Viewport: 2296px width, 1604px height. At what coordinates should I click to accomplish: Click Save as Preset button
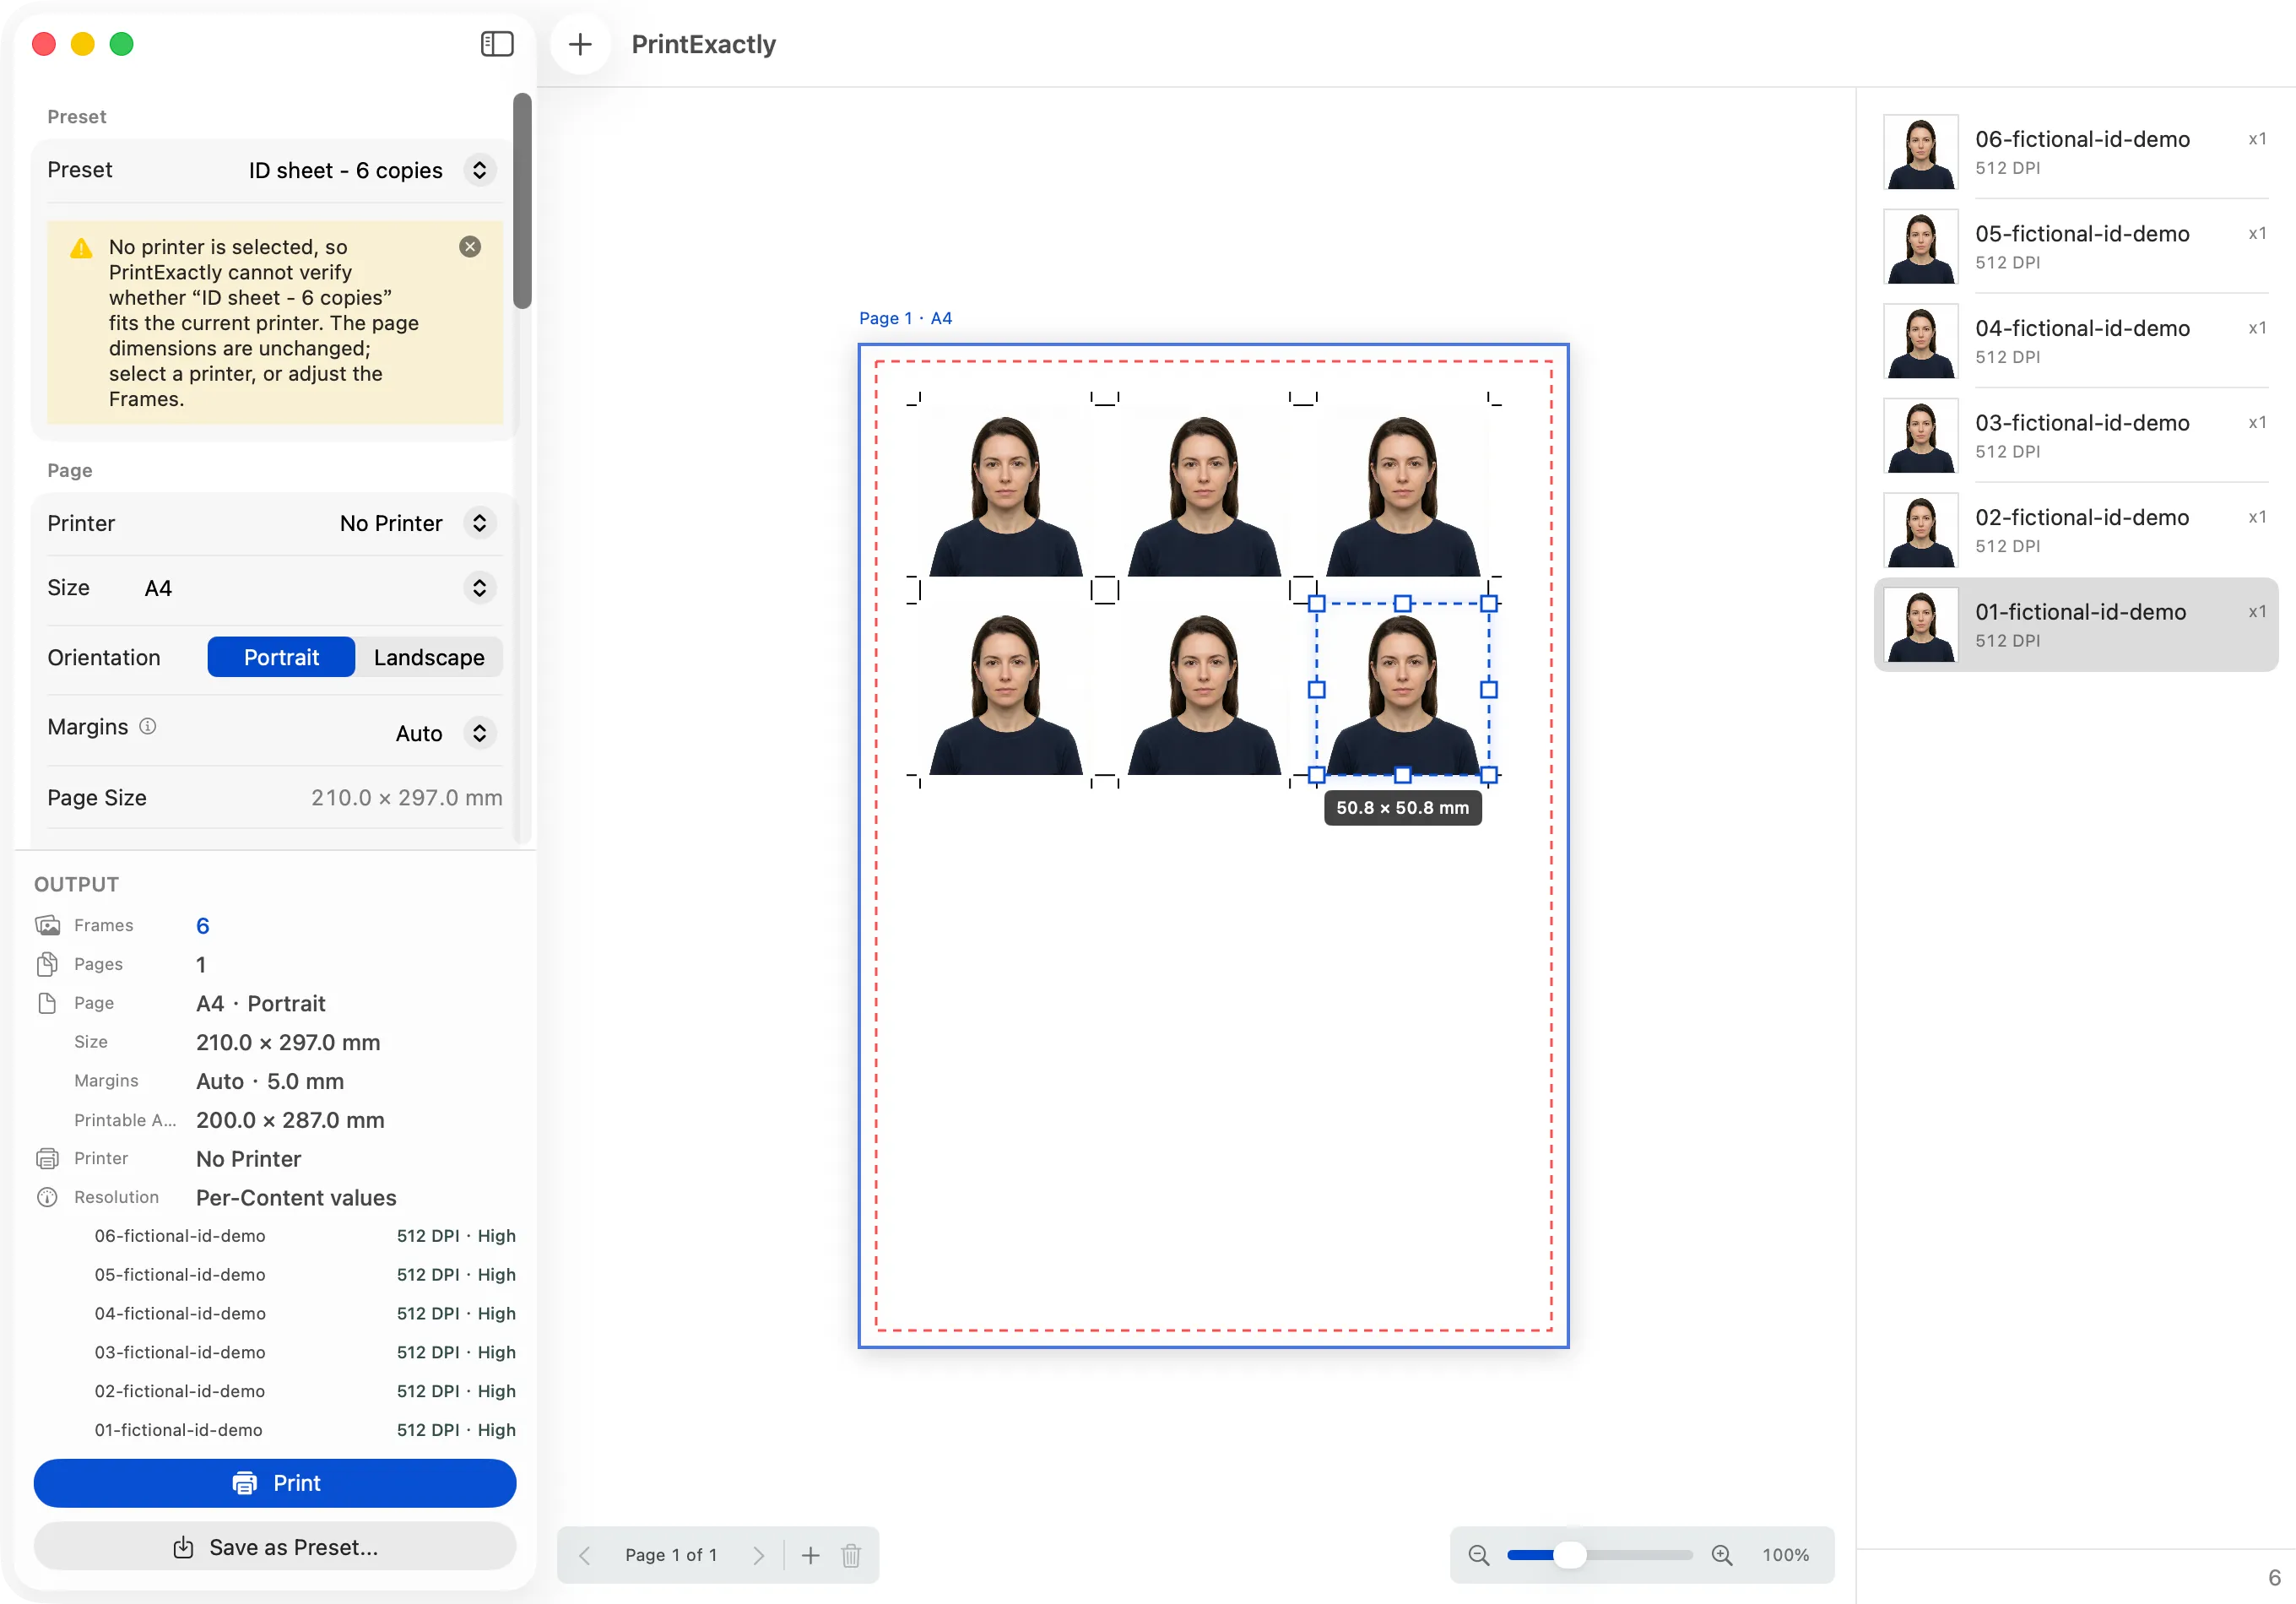pyautogui.click(x=275, y=1547)
